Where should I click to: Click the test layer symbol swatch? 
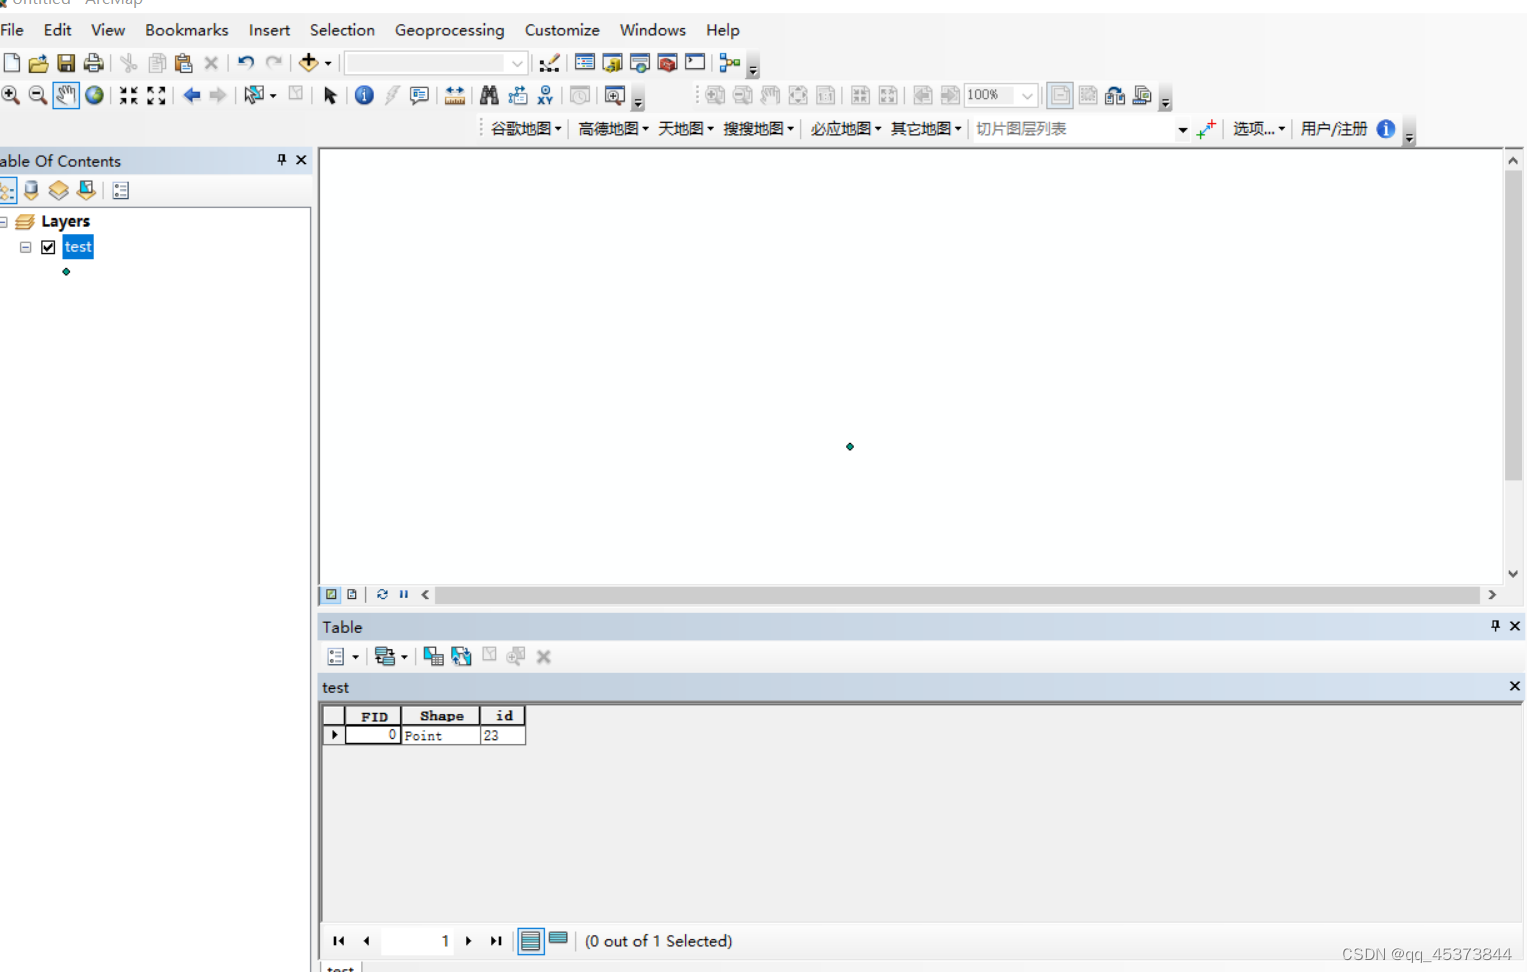[x=66, y=272]
